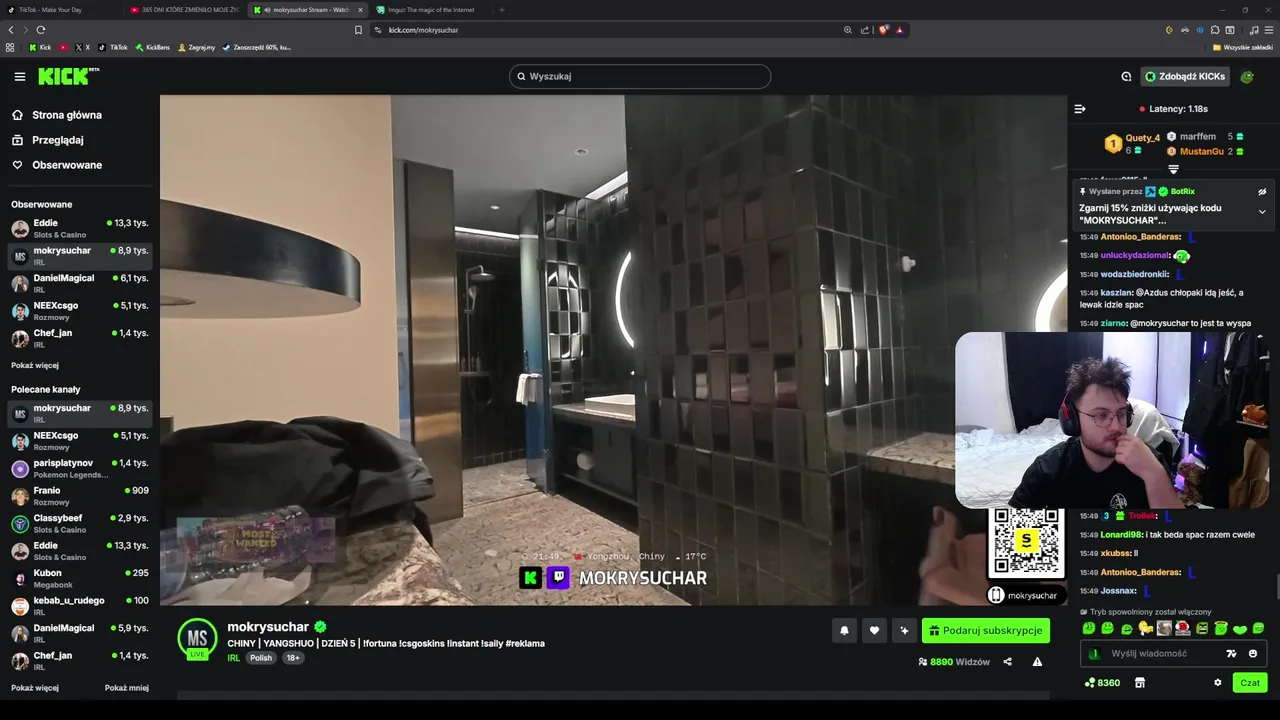Open the Kick hamburger sidebar menu
The width and height of the screenshot is (1280, 720).
pyautogui.click(x=19, y=76)
